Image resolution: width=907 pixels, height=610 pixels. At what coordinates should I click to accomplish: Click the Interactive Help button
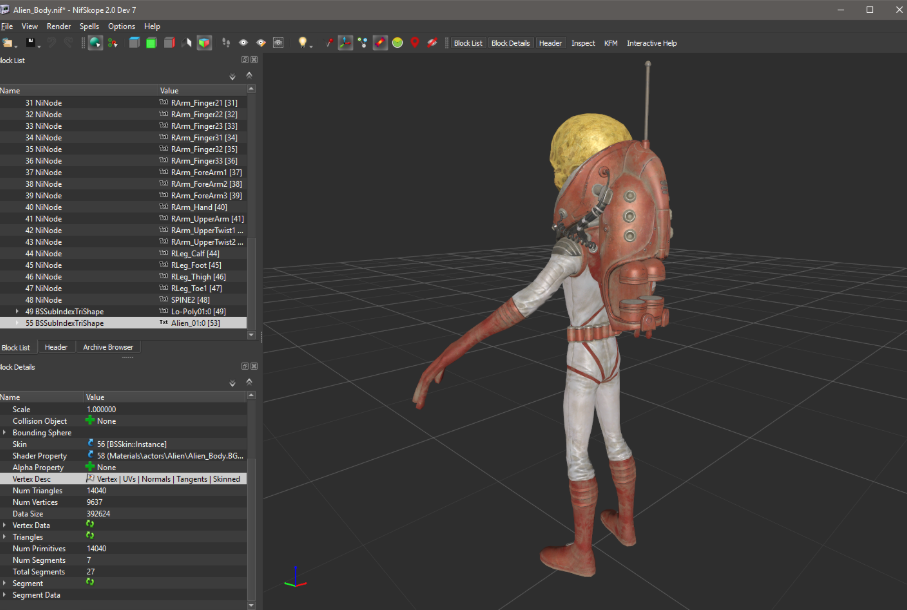coord(651,43)
